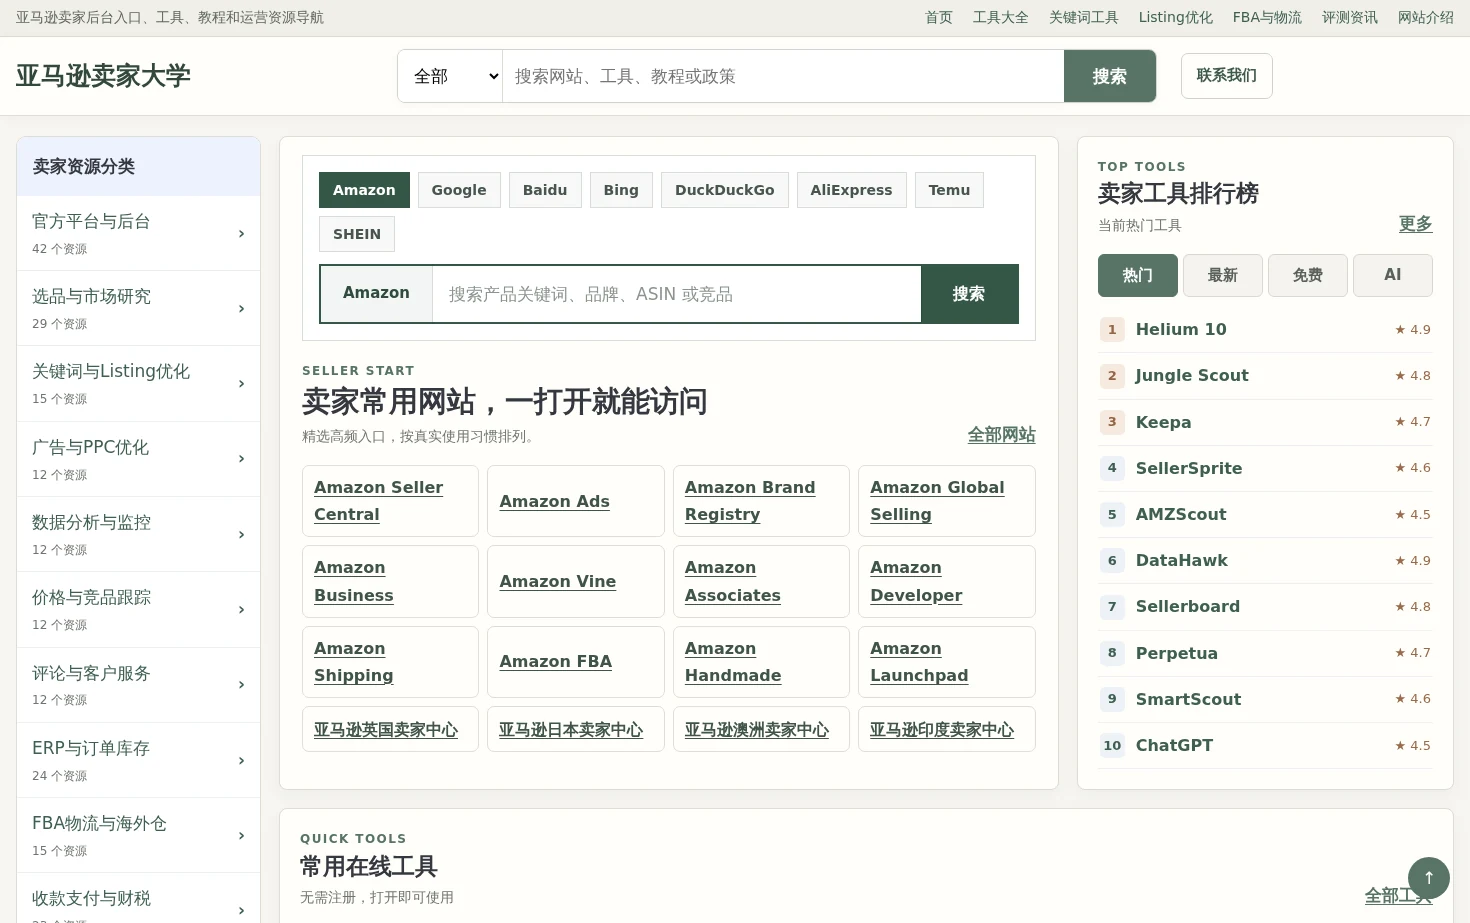Expand 选品与市场研究 category chevron
This screenshot has width=1470, height=923.
click(241, 309)
